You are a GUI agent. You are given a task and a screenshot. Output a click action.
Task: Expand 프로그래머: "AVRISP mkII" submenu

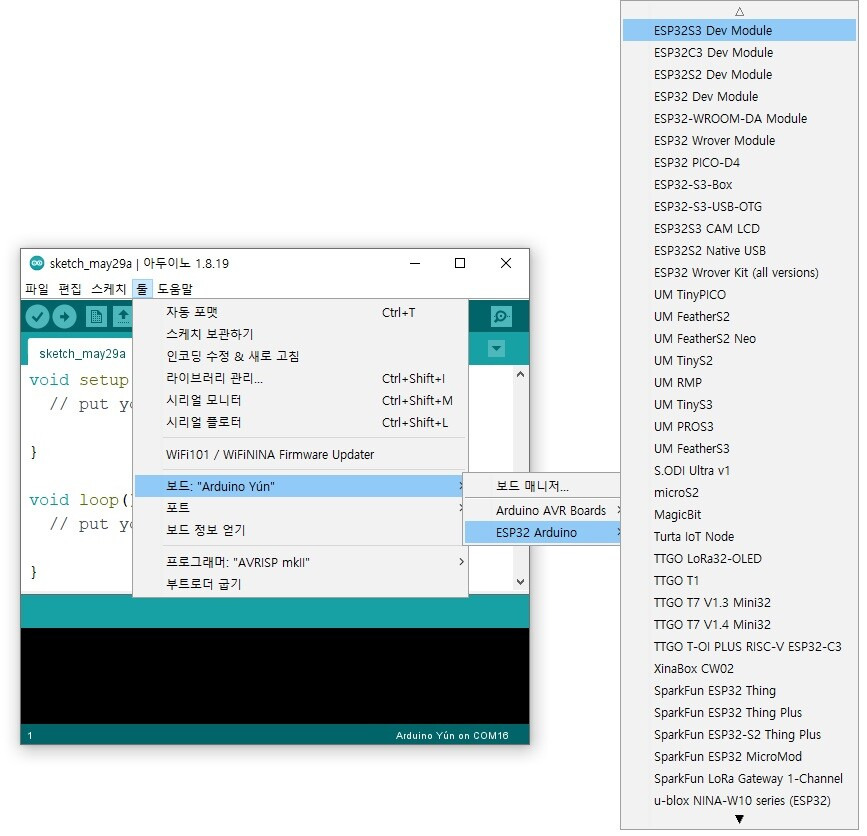(x=299, y=562)
